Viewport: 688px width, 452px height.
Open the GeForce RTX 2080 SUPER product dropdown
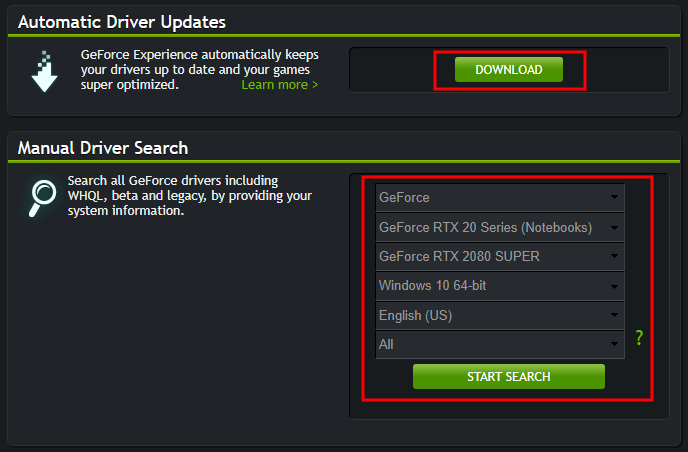click(x=500, y=256)
